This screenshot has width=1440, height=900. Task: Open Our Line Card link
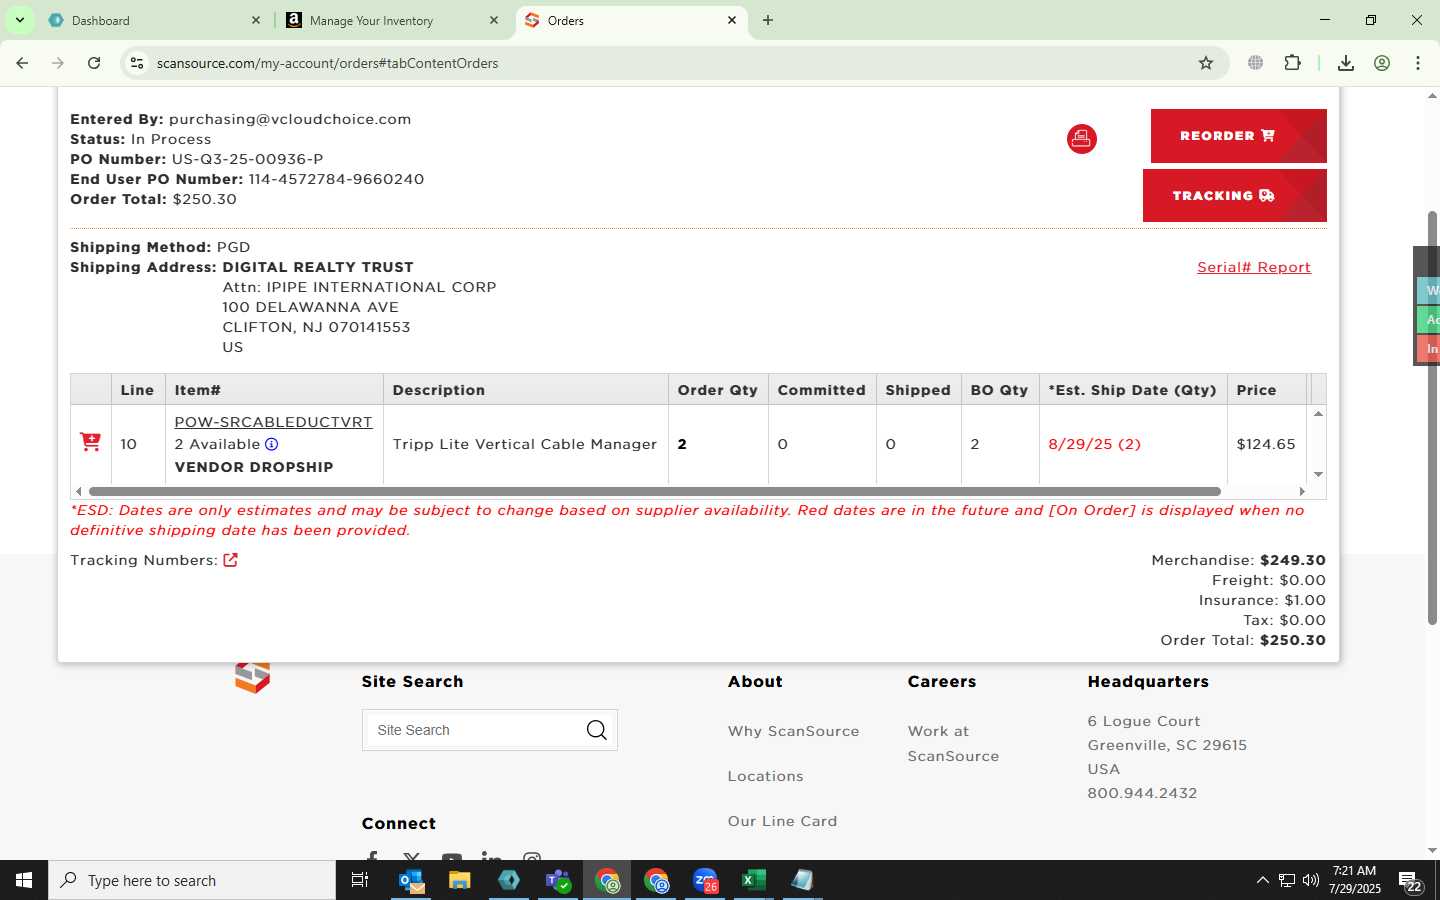(x=782, y=821)
